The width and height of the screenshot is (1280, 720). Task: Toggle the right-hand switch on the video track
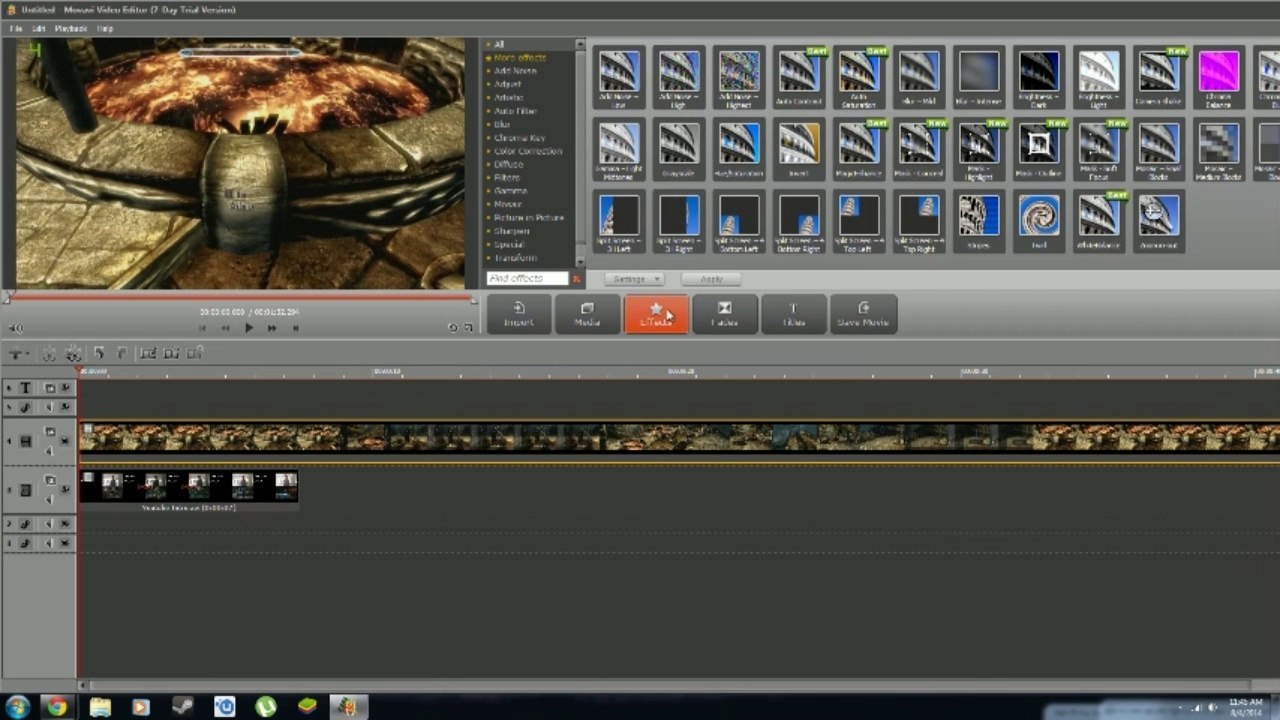click(x=66, y=441)
